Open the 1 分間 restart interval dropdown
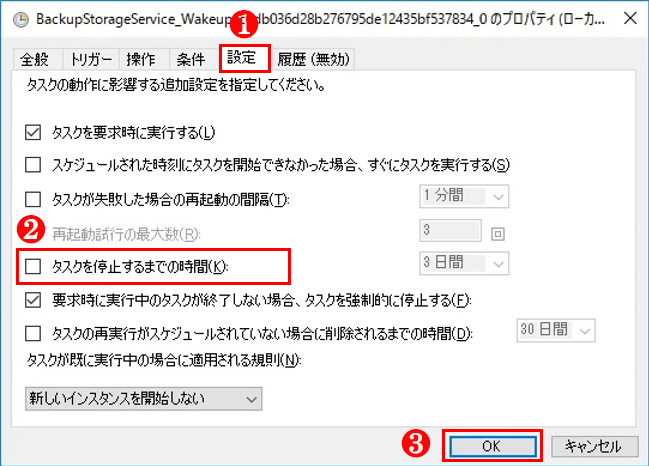The image size is (649, 466). pos(464,196)
